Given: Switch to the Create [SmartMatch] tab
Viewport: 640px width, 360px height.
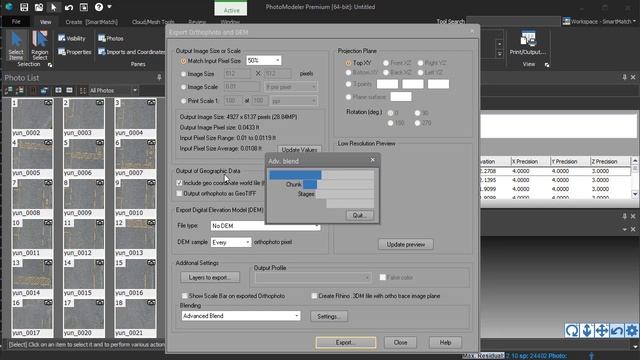Looking at the screenshot, I should click(91, 22).
